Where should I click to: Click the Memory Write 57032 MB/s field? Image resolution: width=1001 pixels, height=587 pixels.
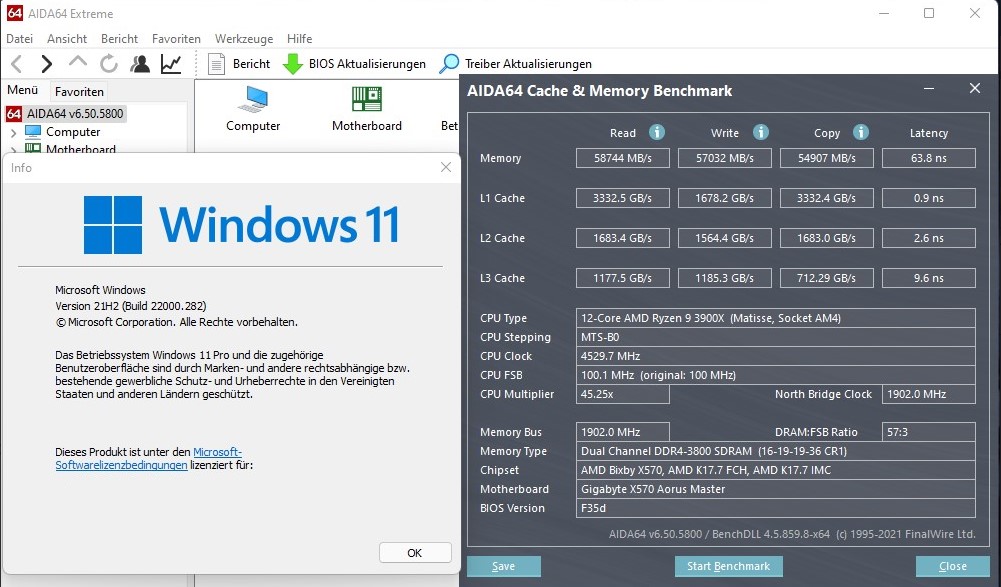pos(725,158)
